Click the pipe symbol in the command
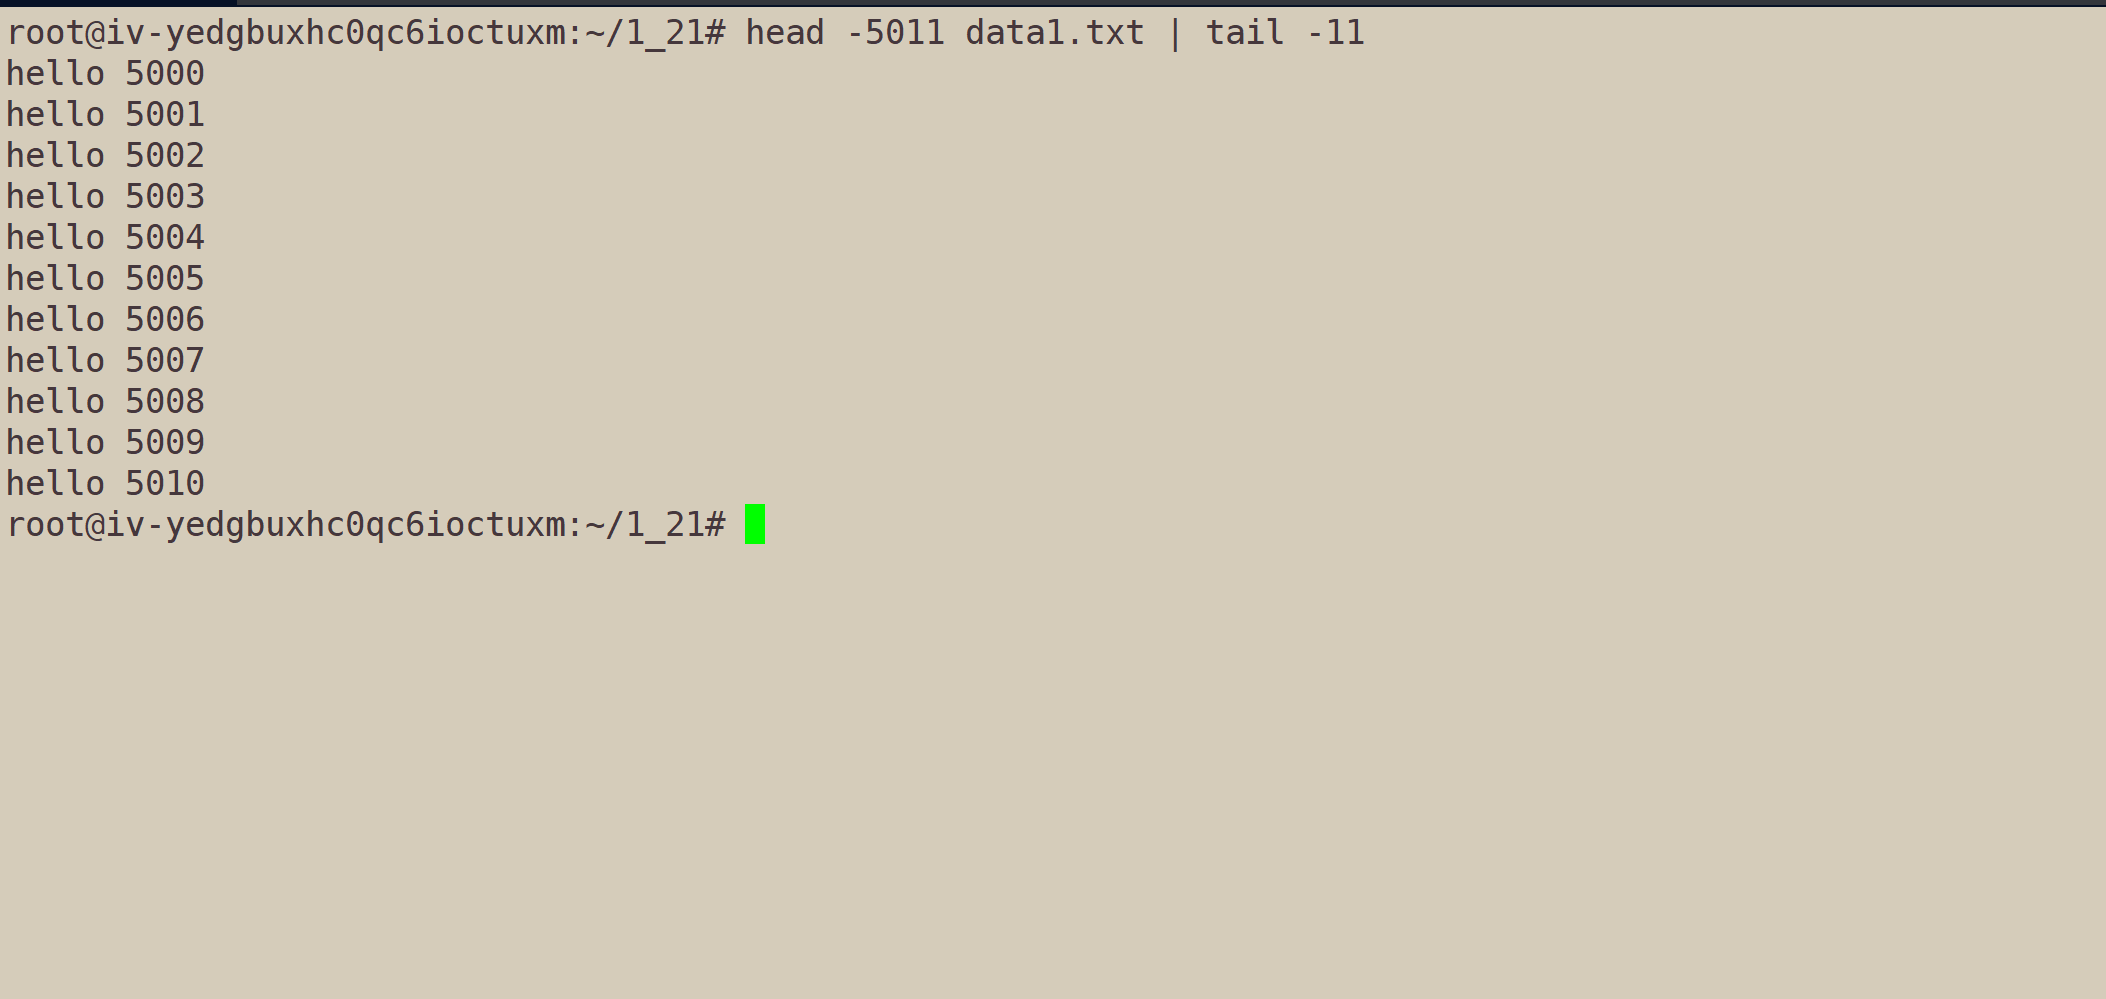The height and width of the screenshot is (999, 2106). click(1175, 33)
